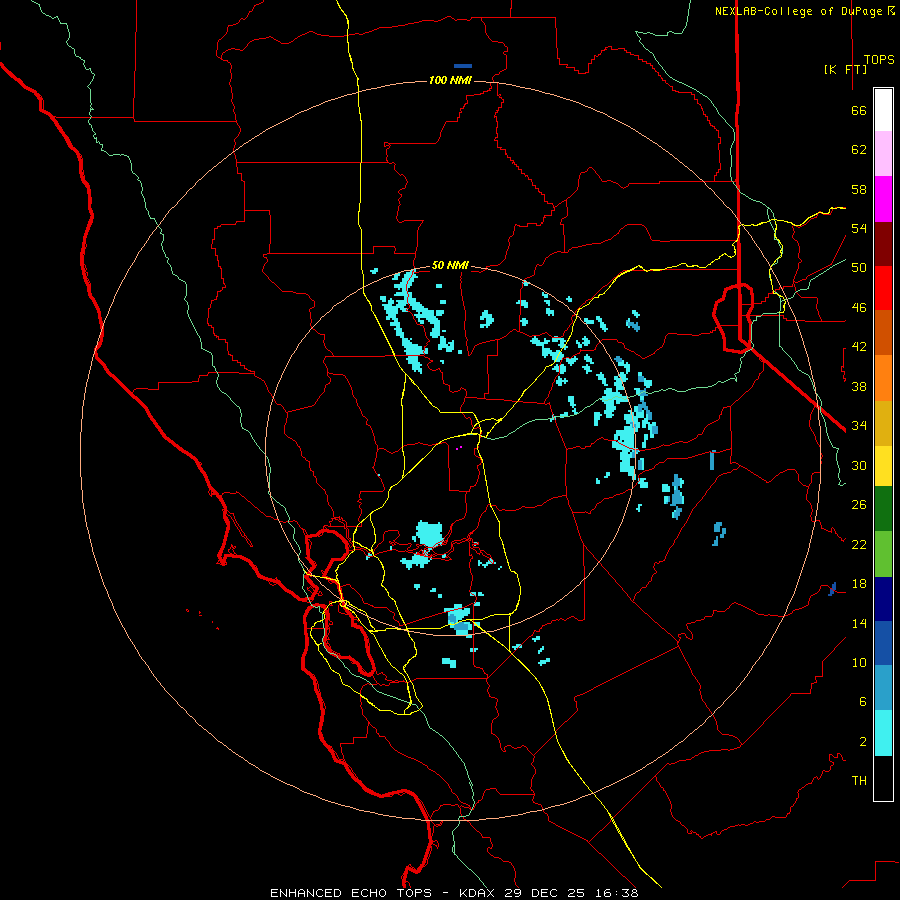Screen dimensions: 900x900
Task: Click the navy blue legend swatch
Action: point(883,599)
